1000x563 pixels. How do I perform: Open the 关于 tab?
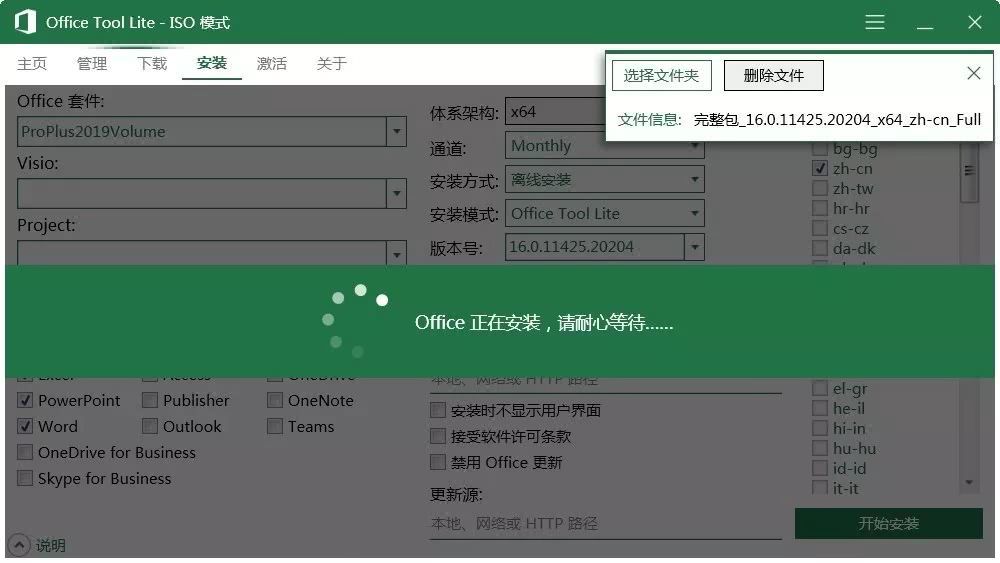[332, 64]
